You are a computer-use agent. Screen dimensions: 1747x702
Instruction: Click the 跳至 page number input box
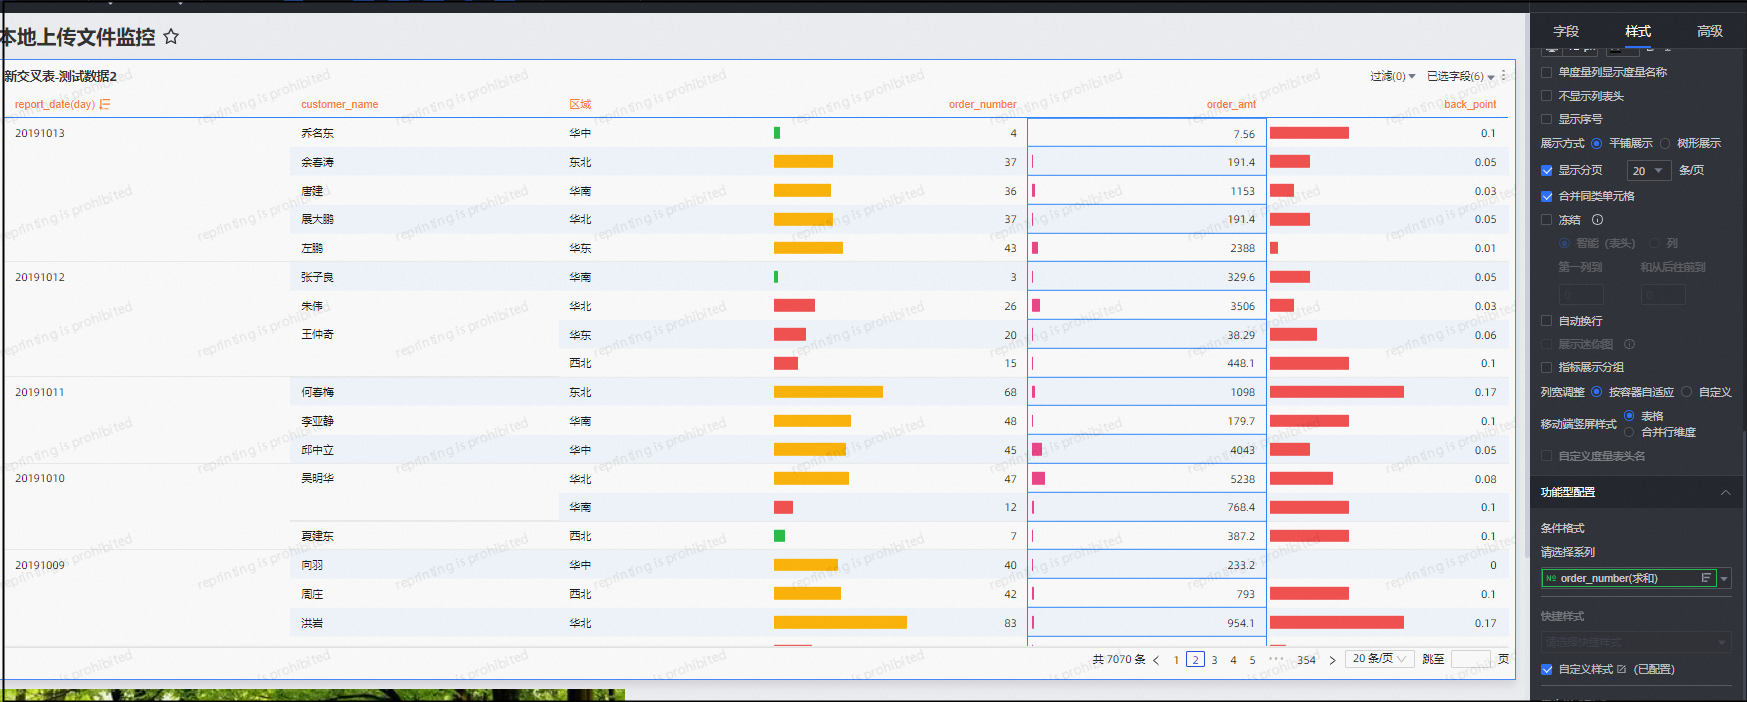(x=1470, y=659)
